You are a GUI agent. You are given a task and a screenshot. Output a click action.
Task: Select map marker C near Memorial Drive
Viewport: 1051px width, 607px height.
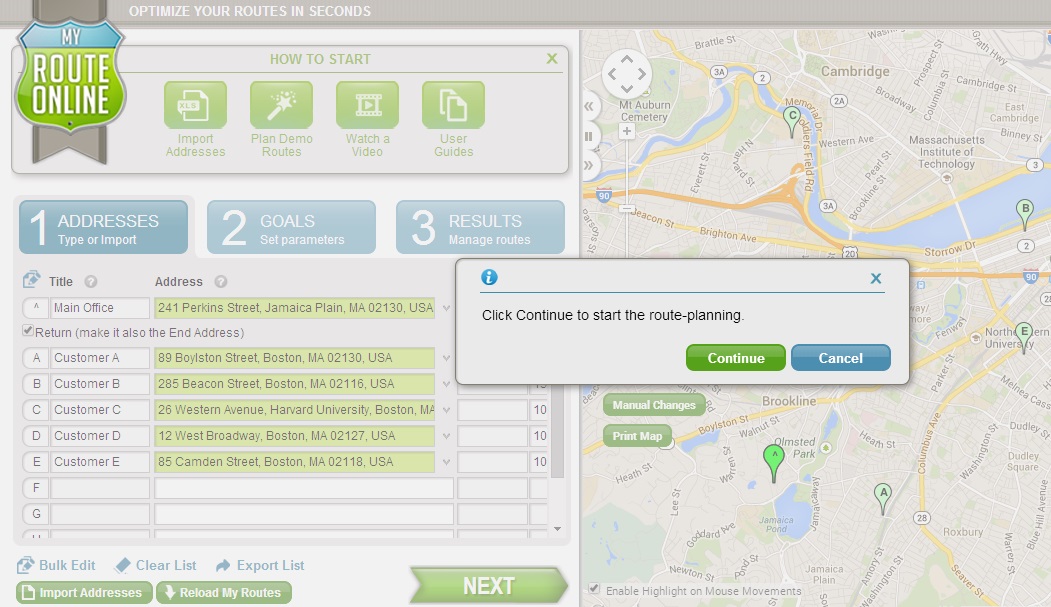coord(792,122)
